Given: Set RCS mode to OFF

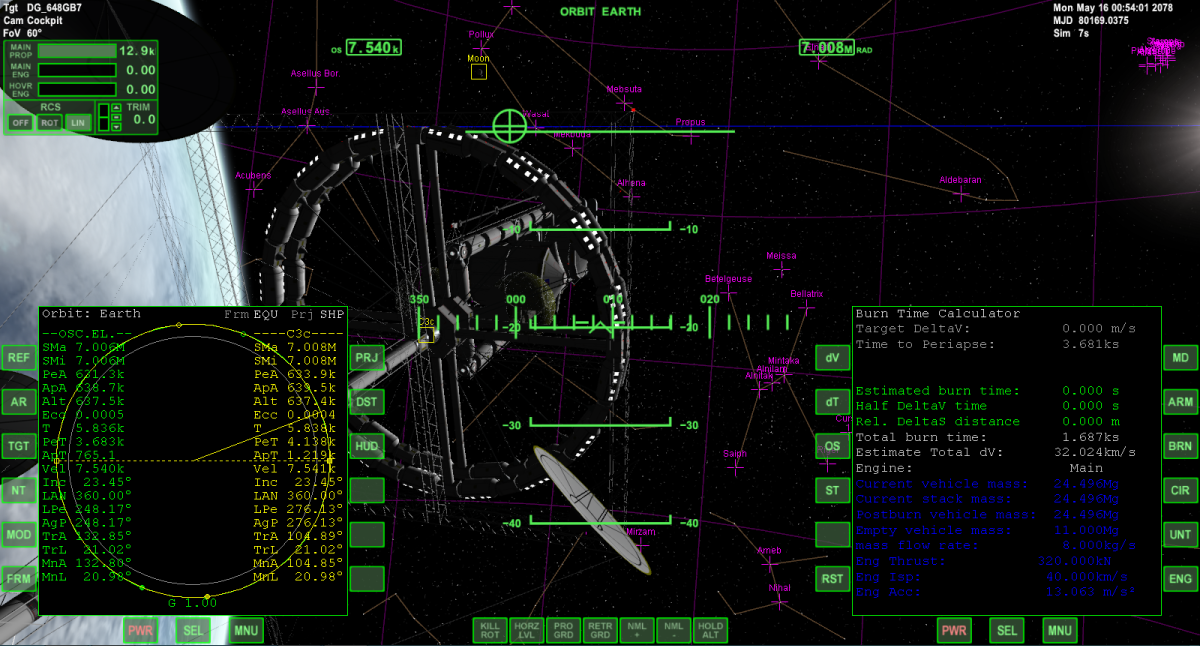Looking at the screenshot, I should 19,122.
